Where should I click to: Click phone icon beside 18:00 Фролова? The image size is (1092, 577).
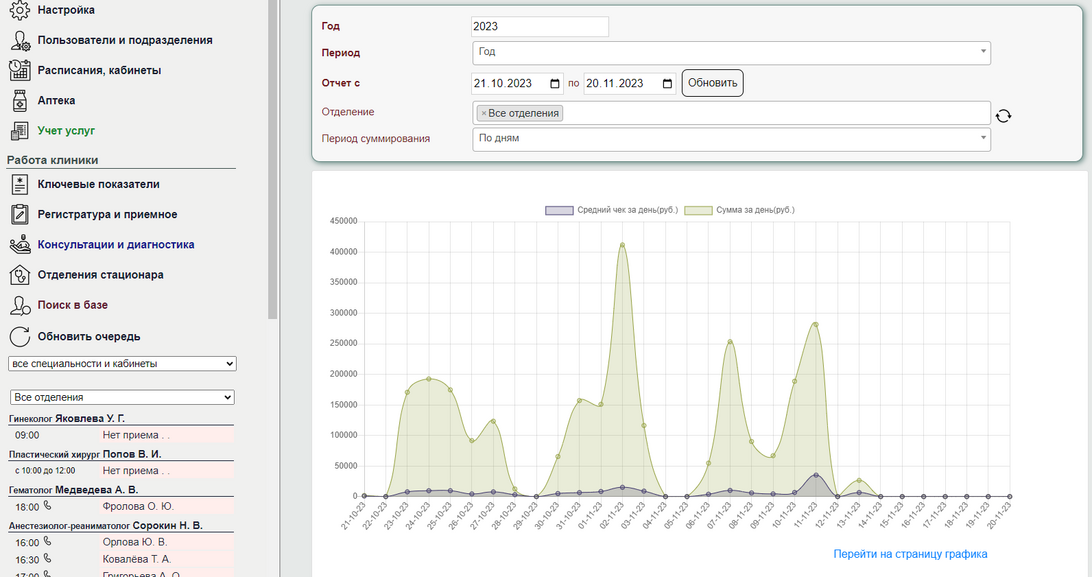[47, 505]
